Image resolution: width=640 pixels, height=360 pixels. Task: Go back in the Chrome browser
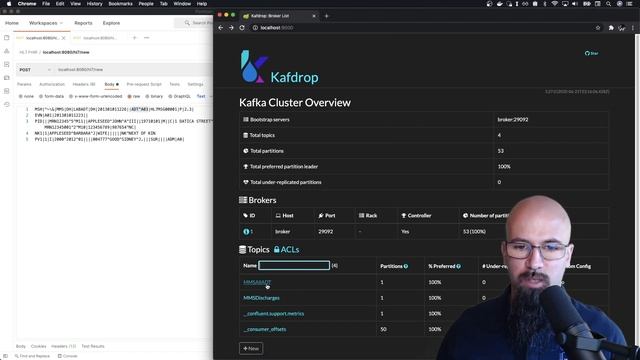point(221,28)
